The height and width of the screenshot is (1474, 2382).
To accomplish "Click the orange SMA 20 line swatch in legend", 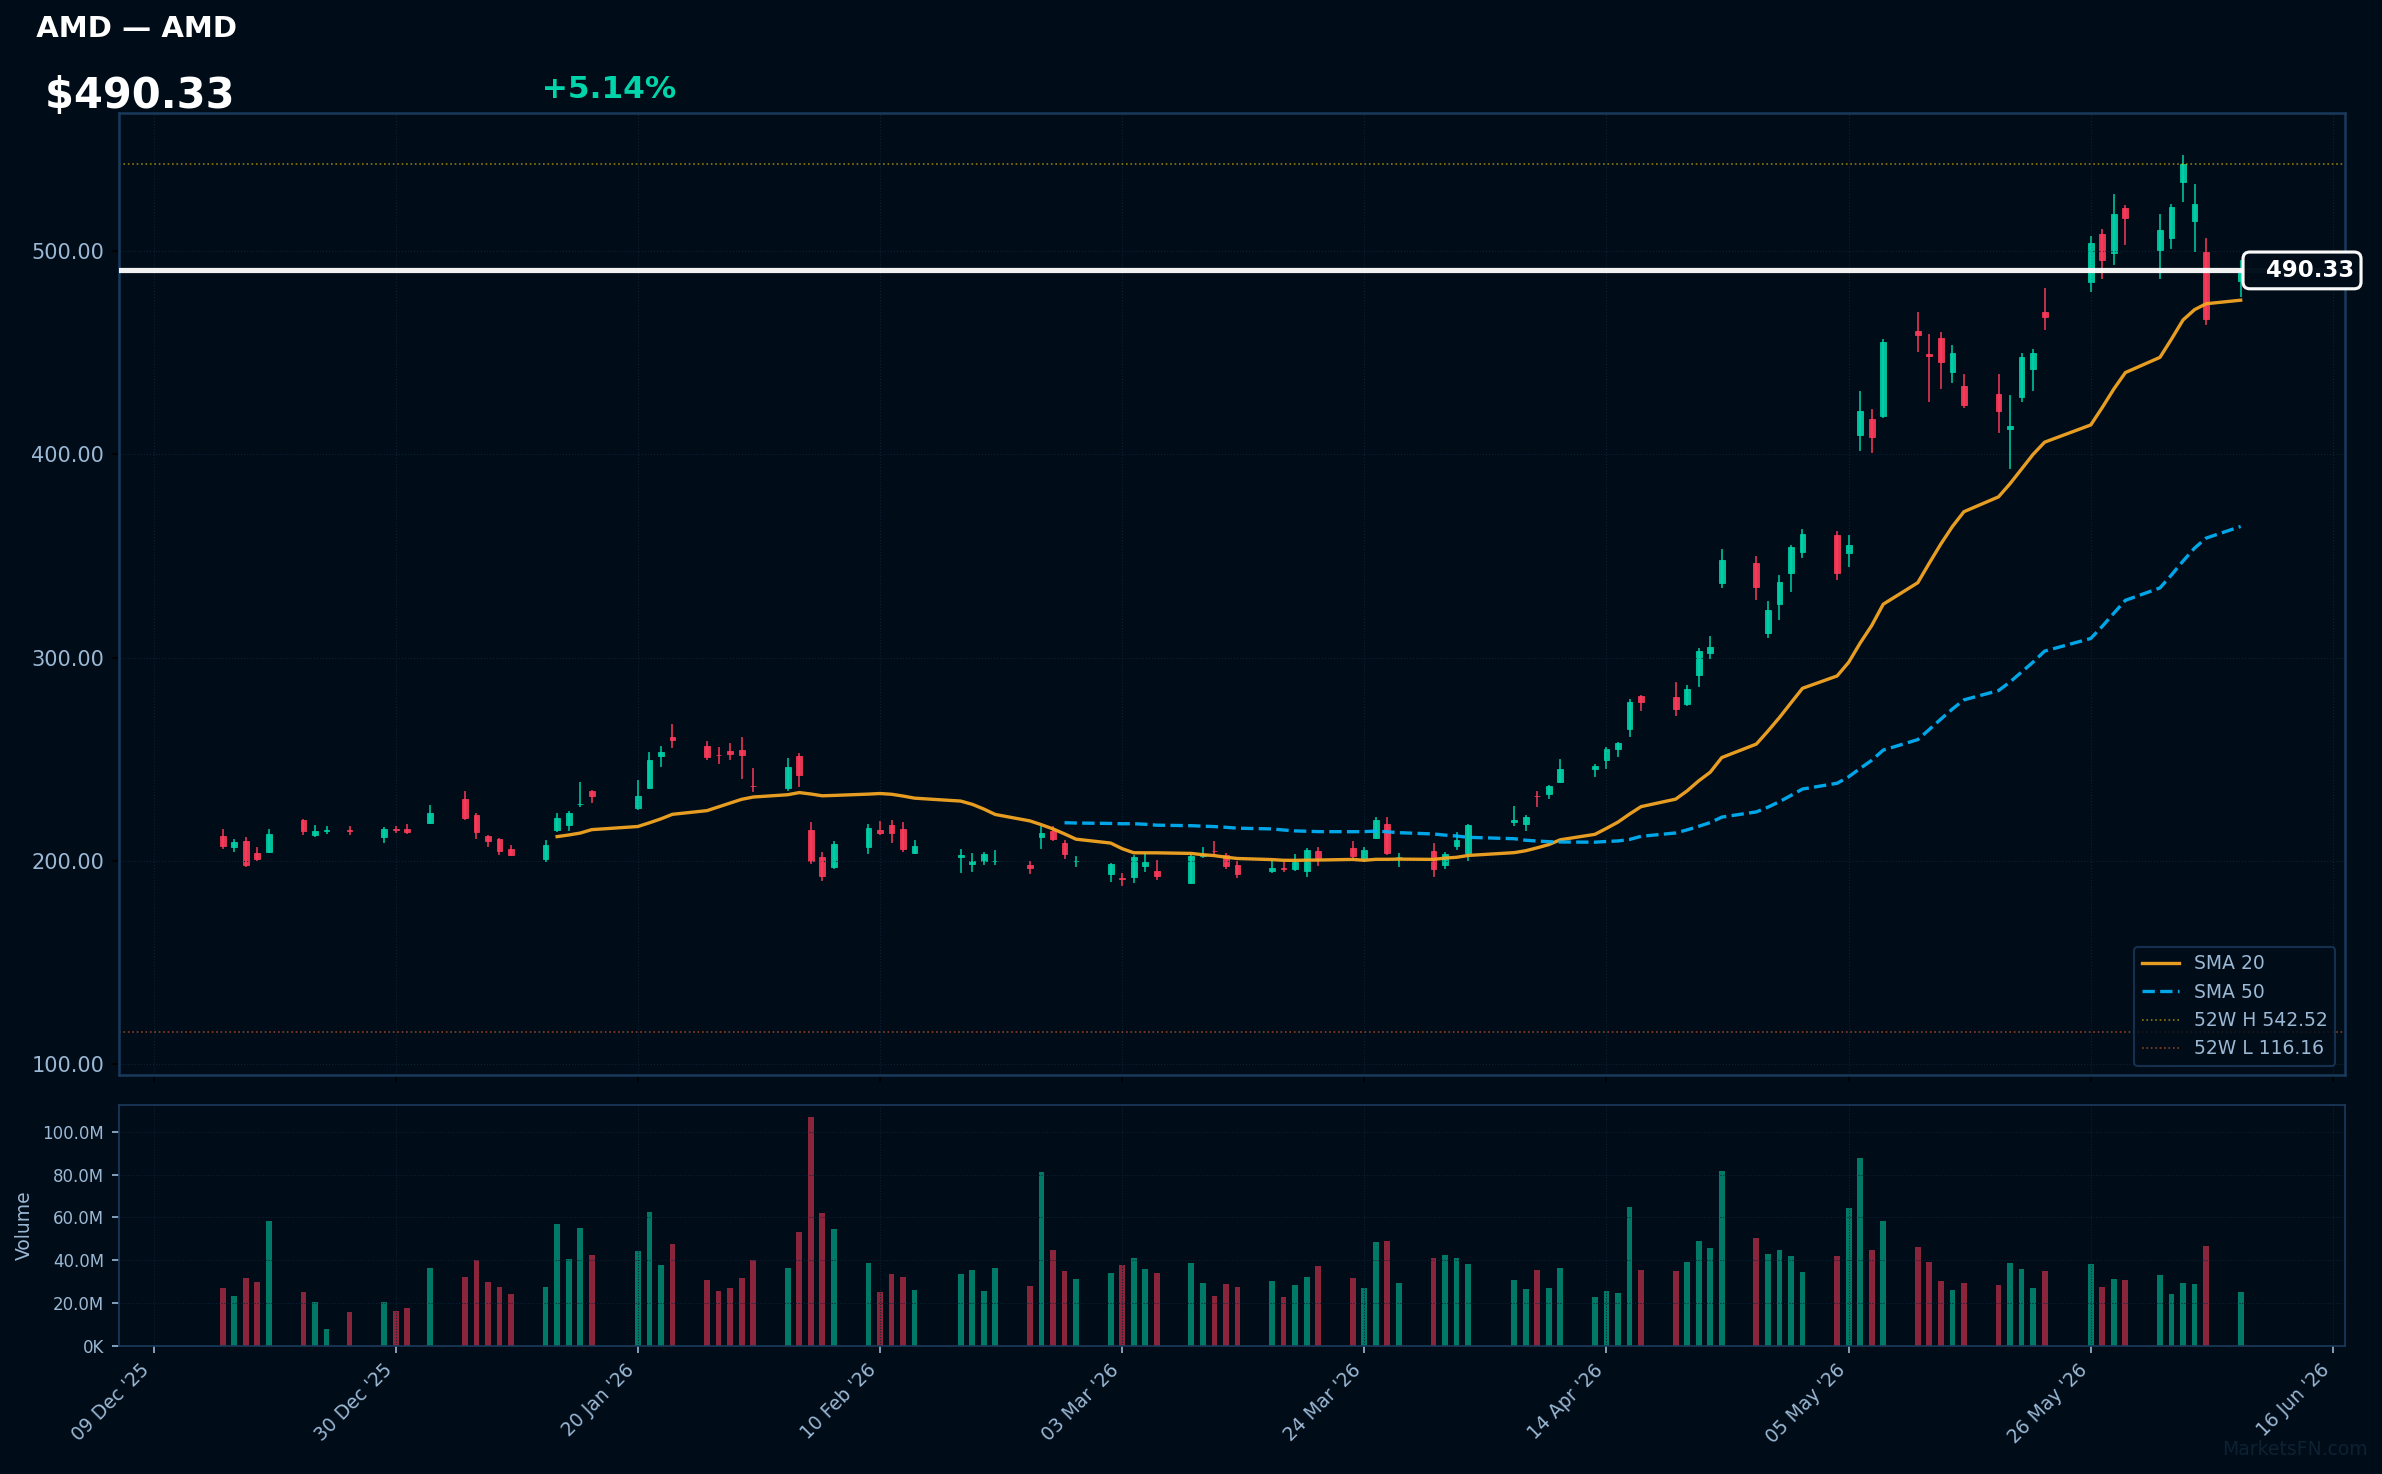I will [2161, 963].
